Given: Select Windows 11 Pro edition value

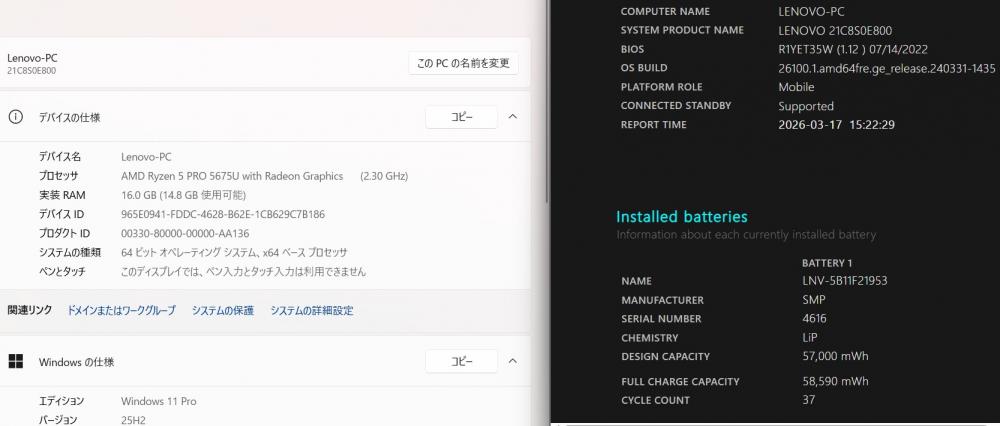Looking at the screenshot, I should coord(159,401).
